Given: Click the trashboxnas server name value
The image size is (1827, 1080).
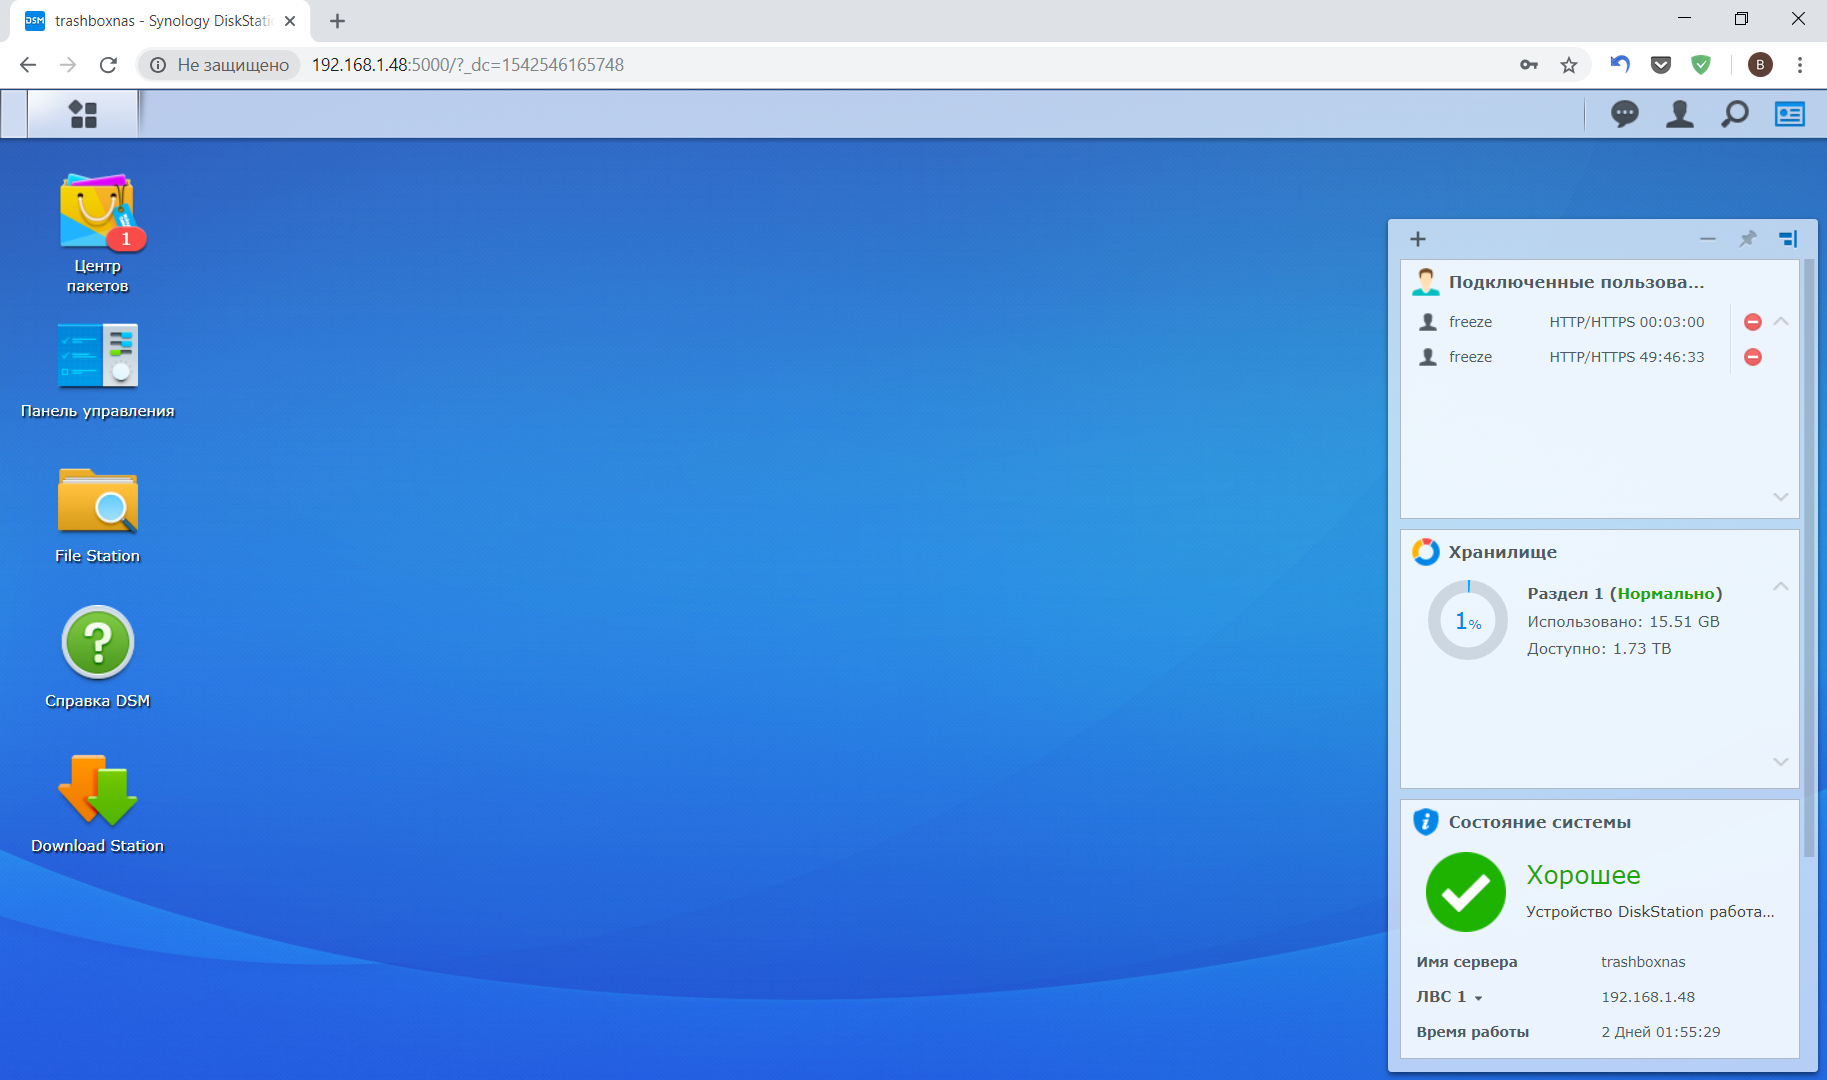Looking at the screenshot, I should pos(1643,962).
